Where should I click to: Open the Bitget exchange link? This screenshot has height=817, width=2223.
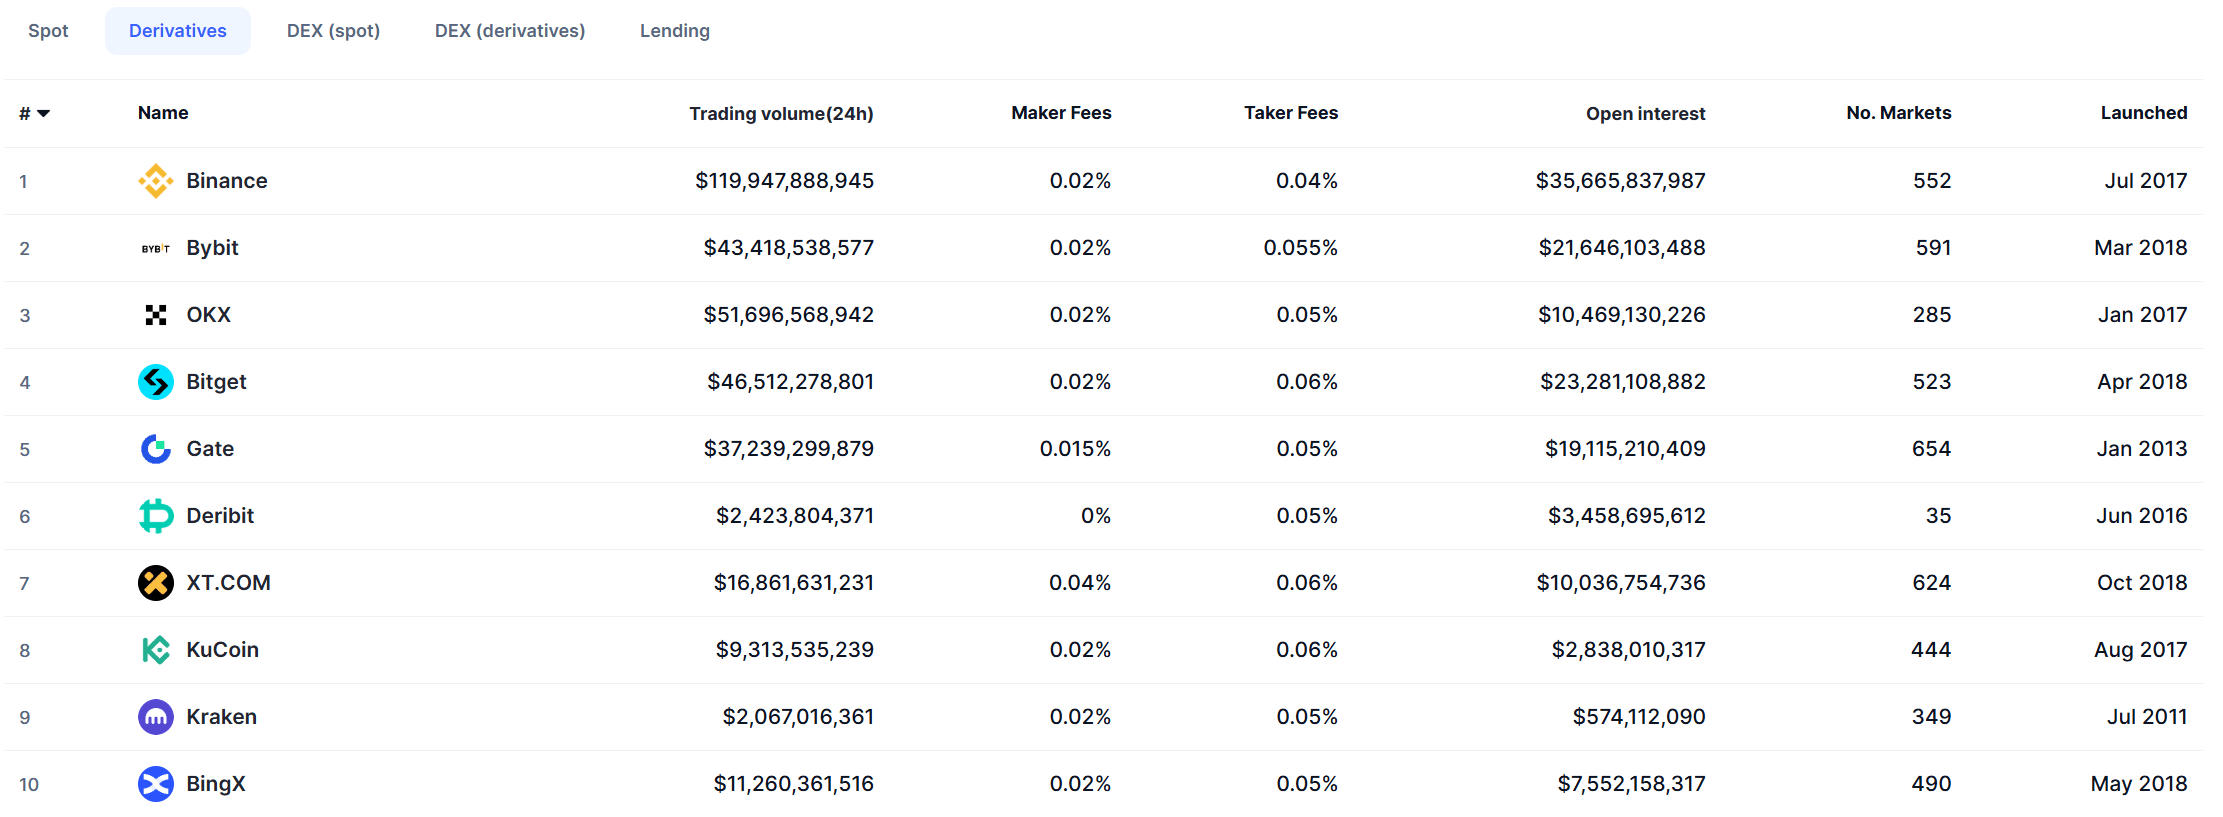216,382
